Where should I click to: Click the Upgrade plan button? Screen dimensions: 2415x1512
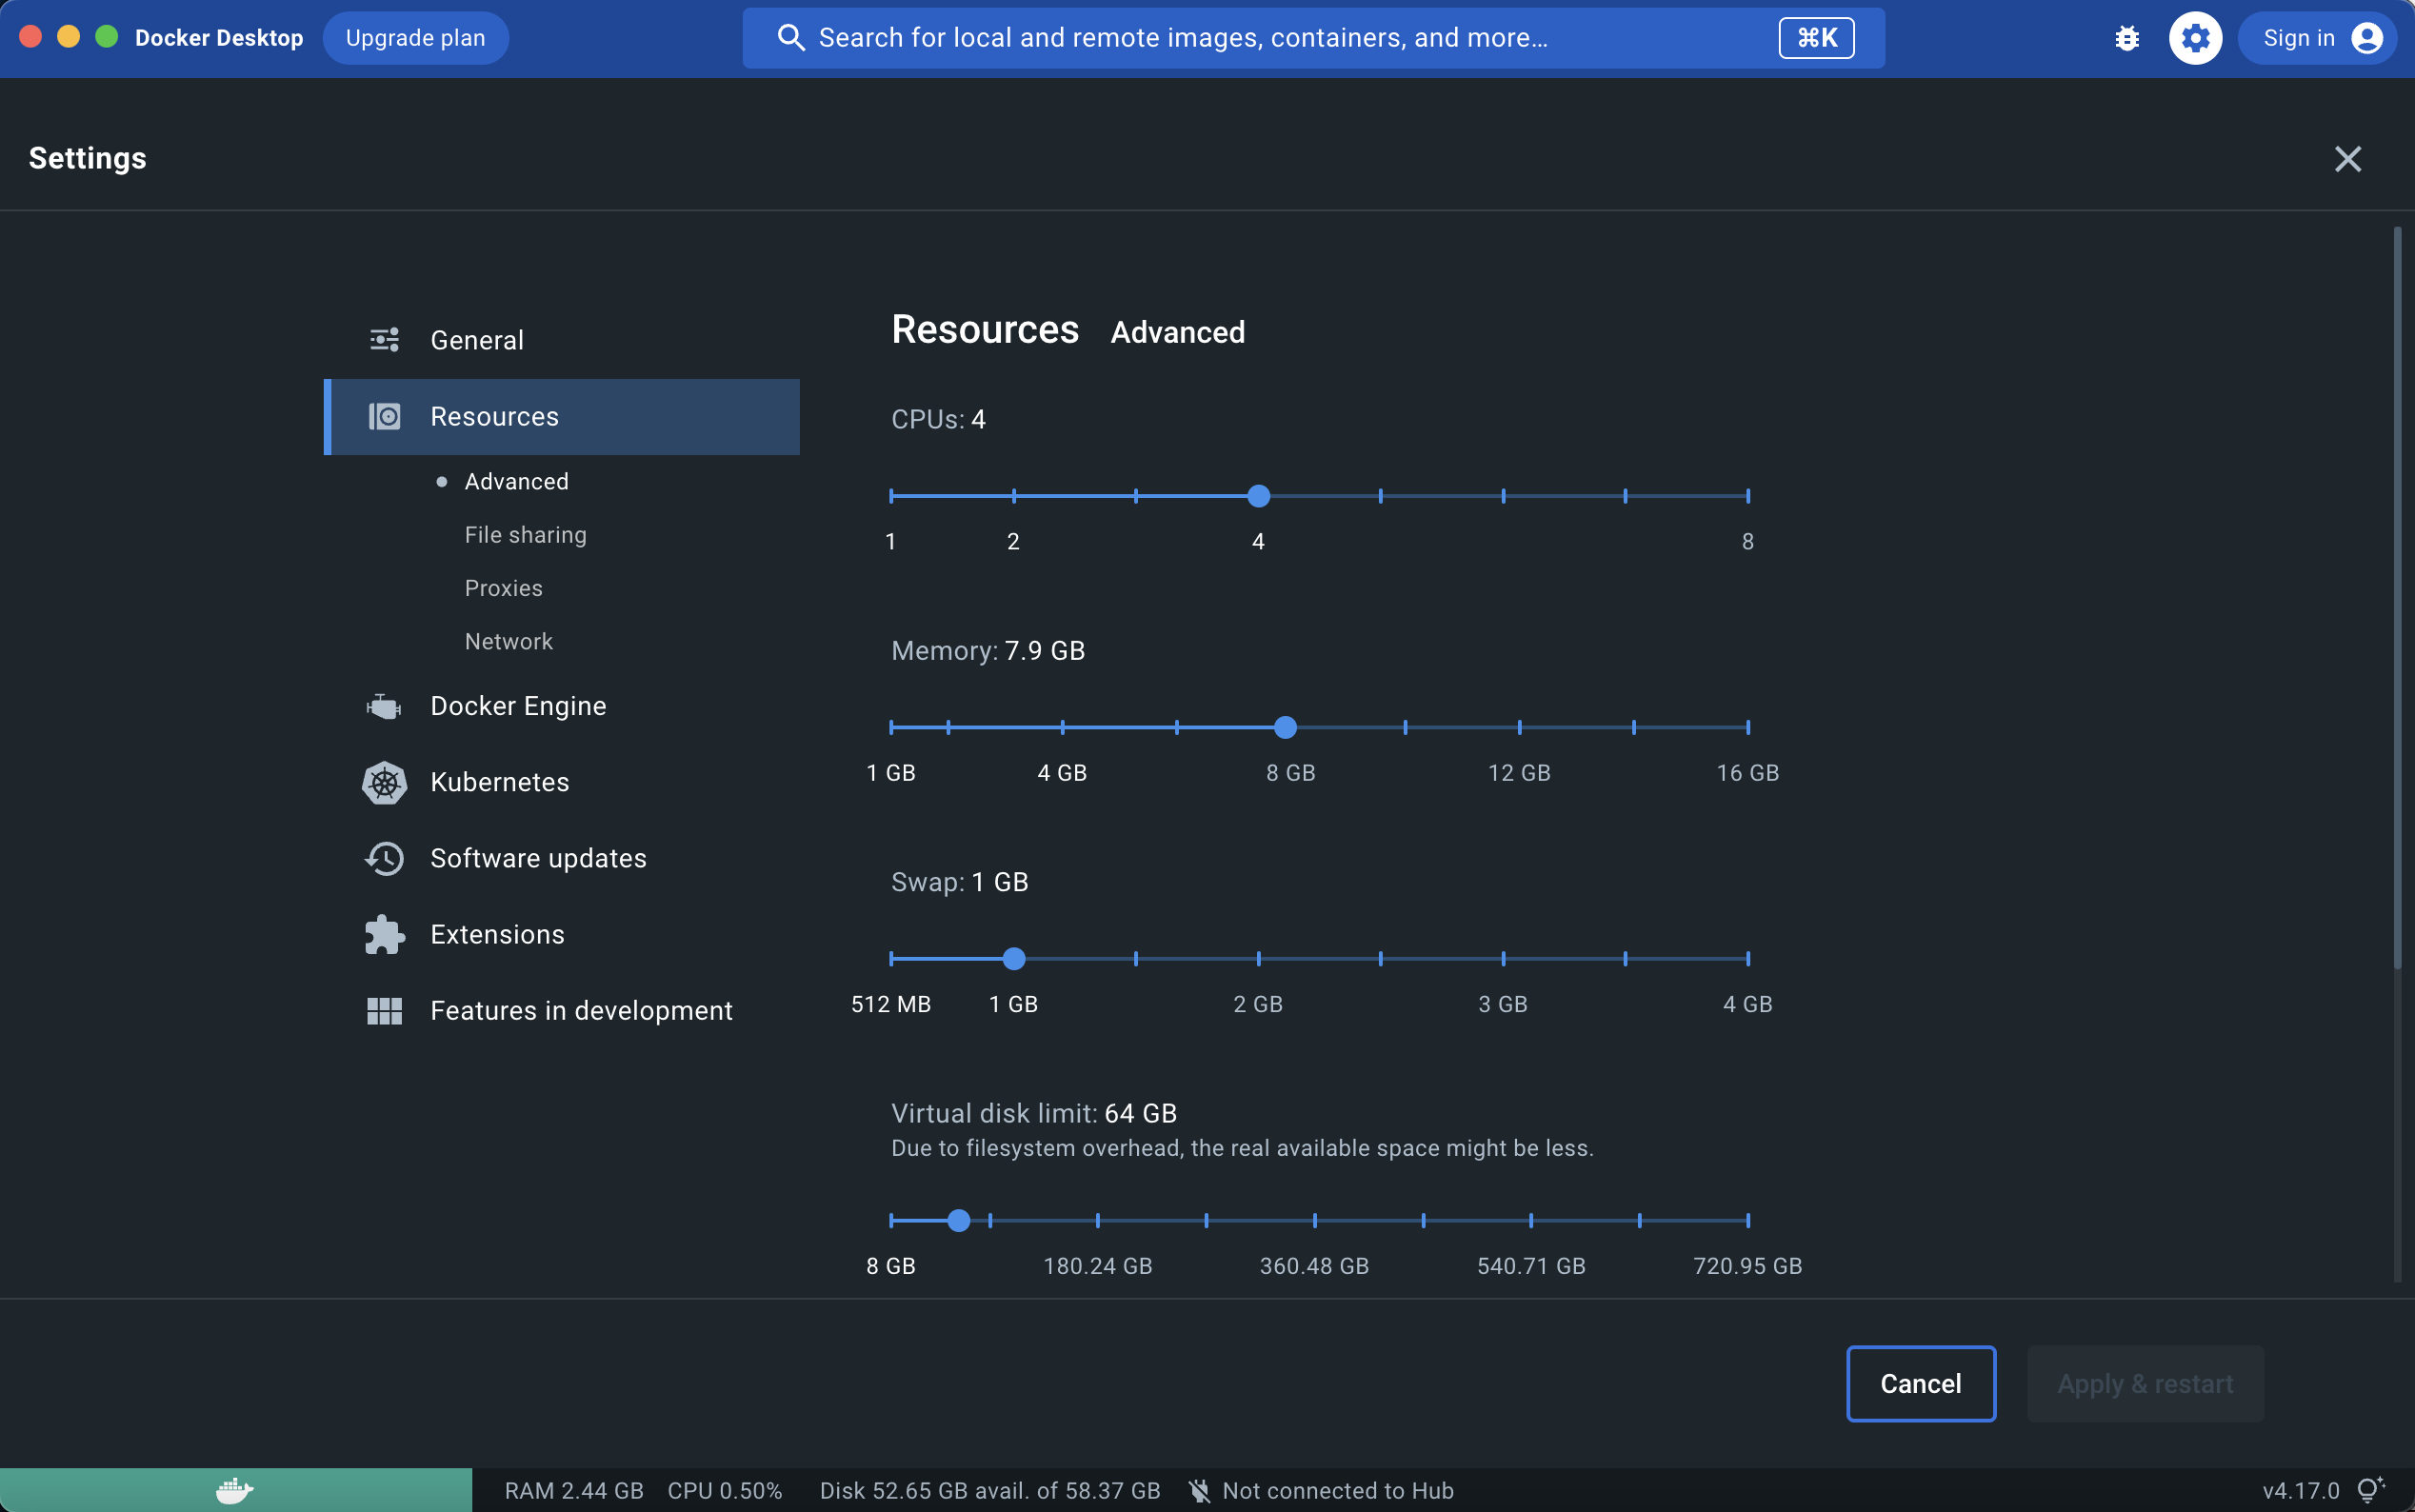(x=415, y=38)
